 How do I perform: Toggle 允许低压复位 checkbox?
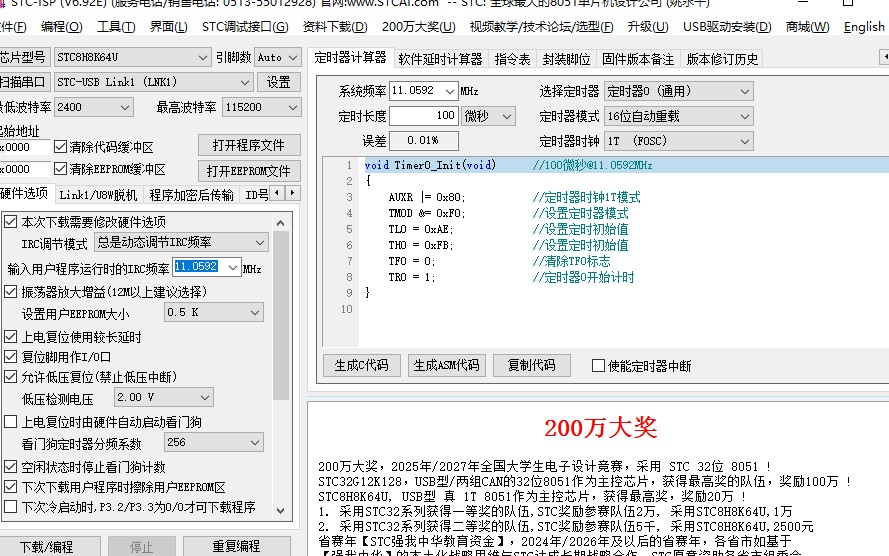coord(11,376)
